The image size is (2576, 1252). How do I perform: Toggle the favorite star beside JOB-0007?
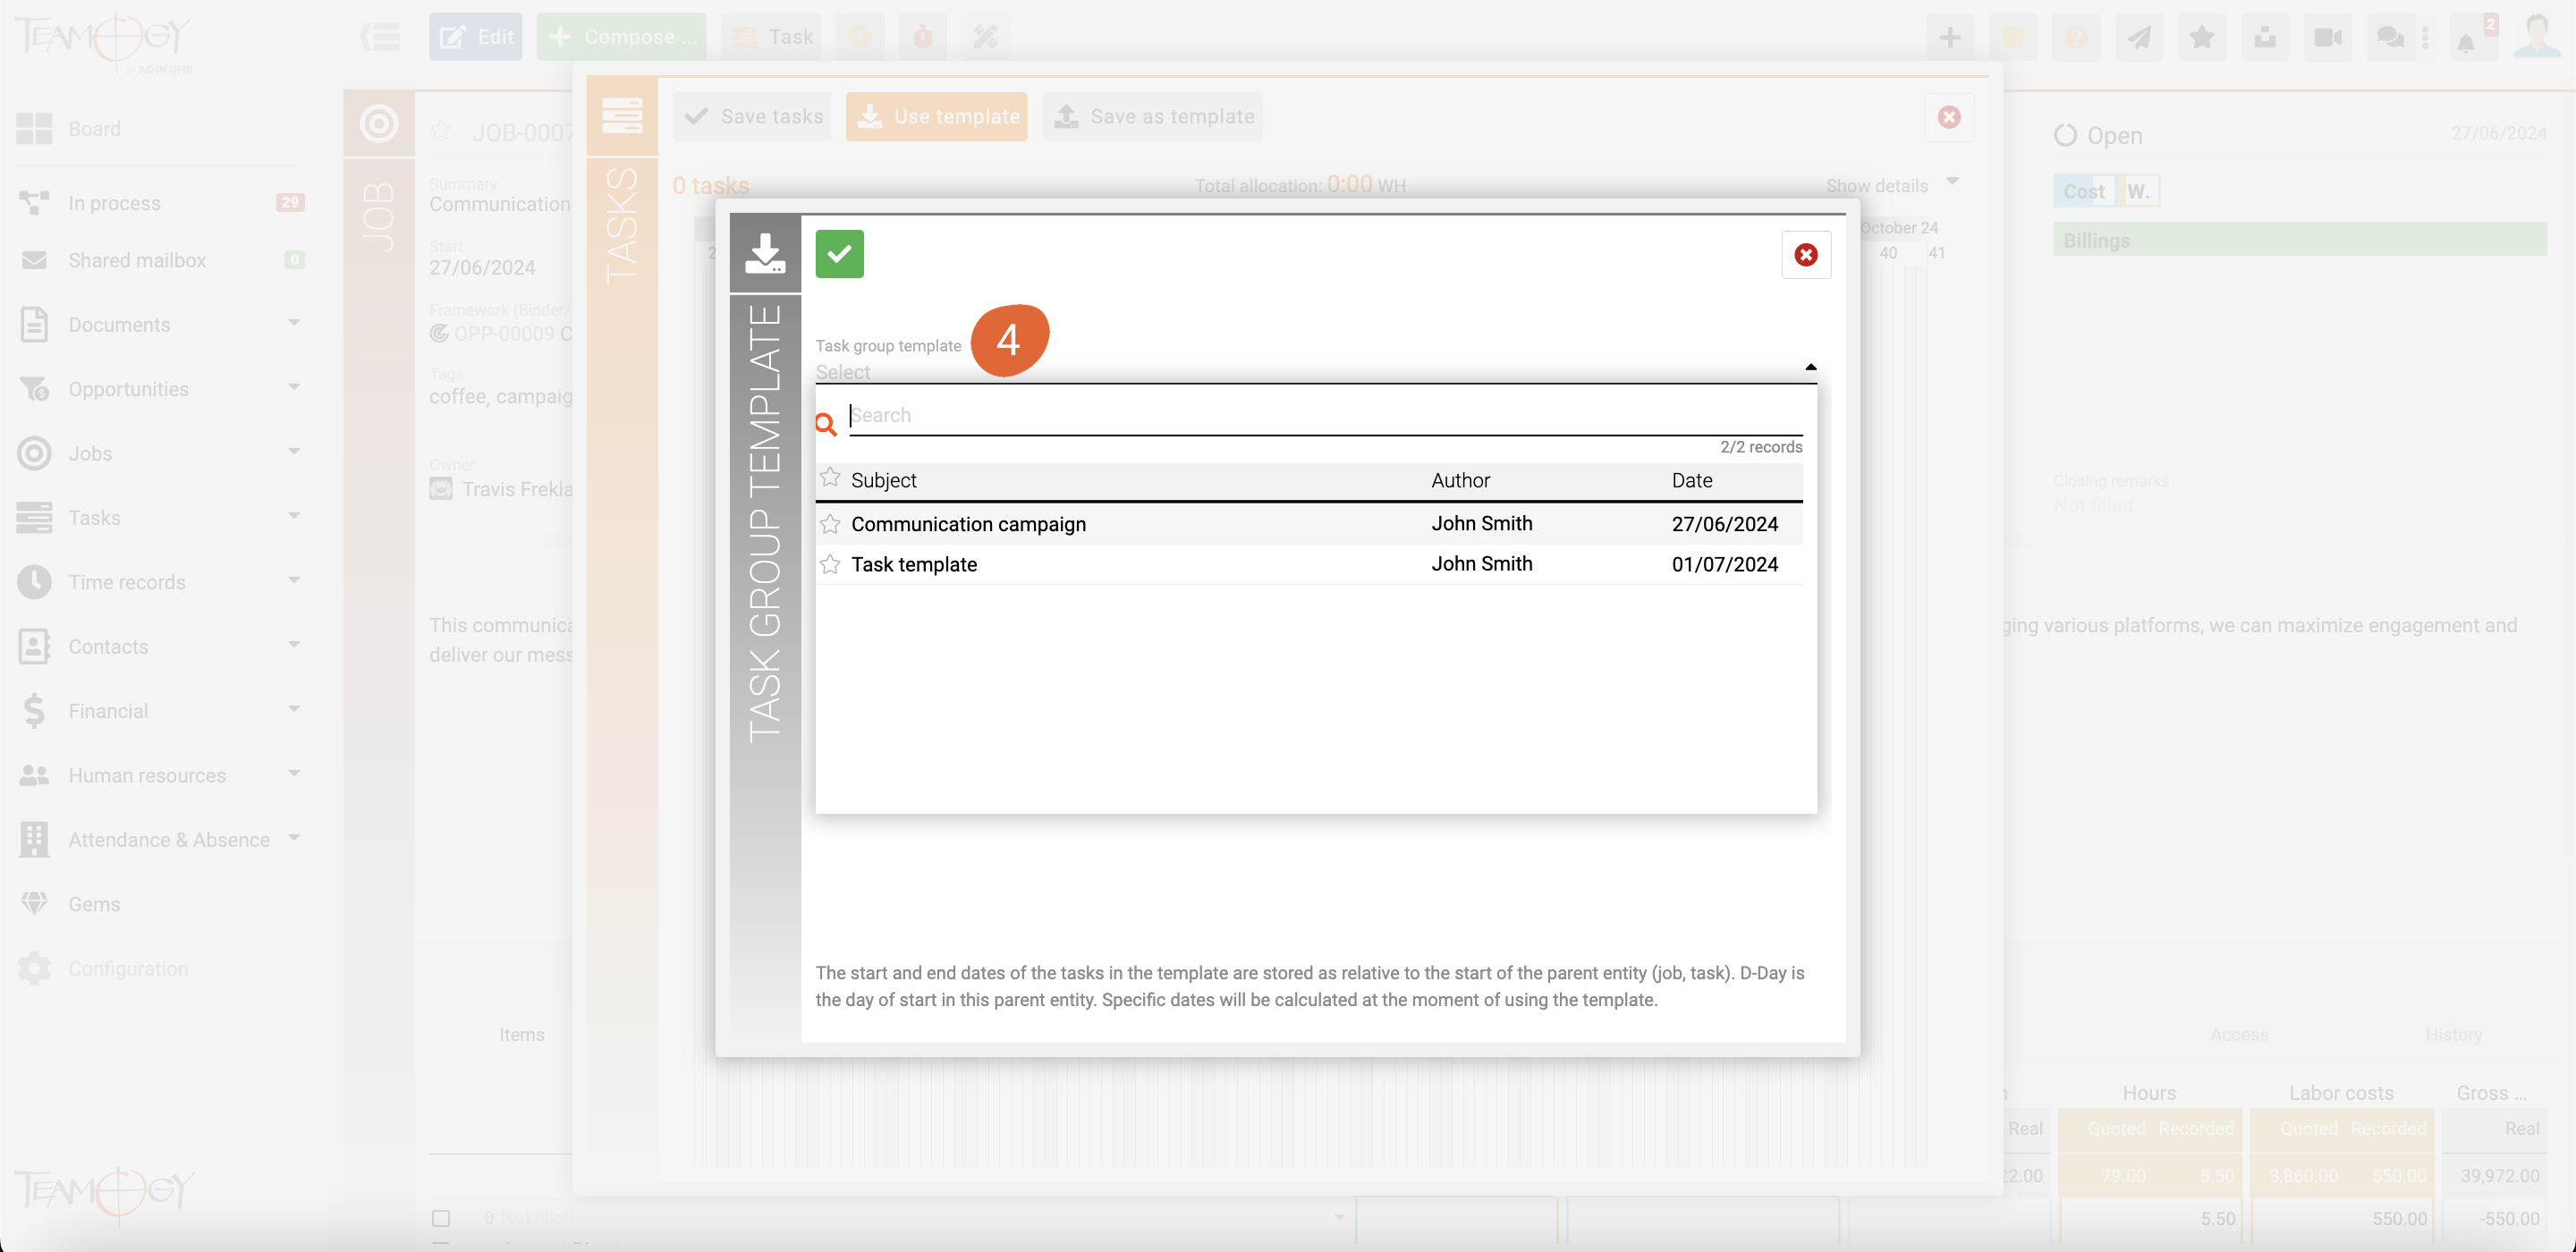pos(441,131)
